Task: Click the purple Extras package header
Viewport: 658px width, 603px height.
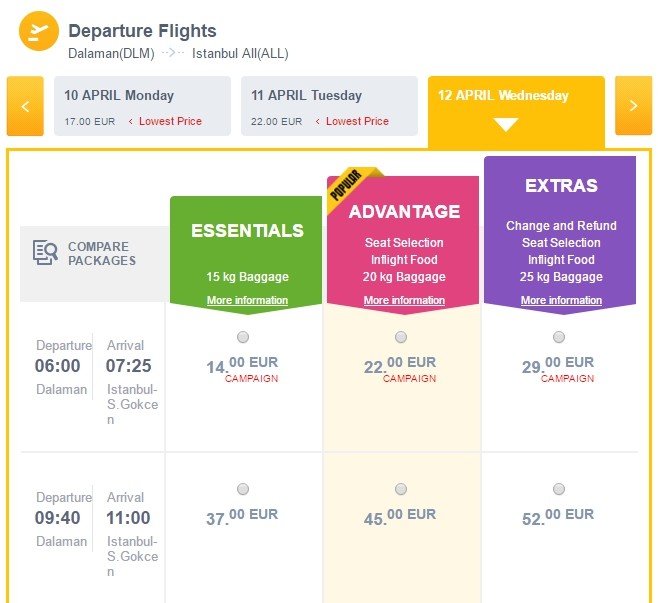Action: coord(561,186)
